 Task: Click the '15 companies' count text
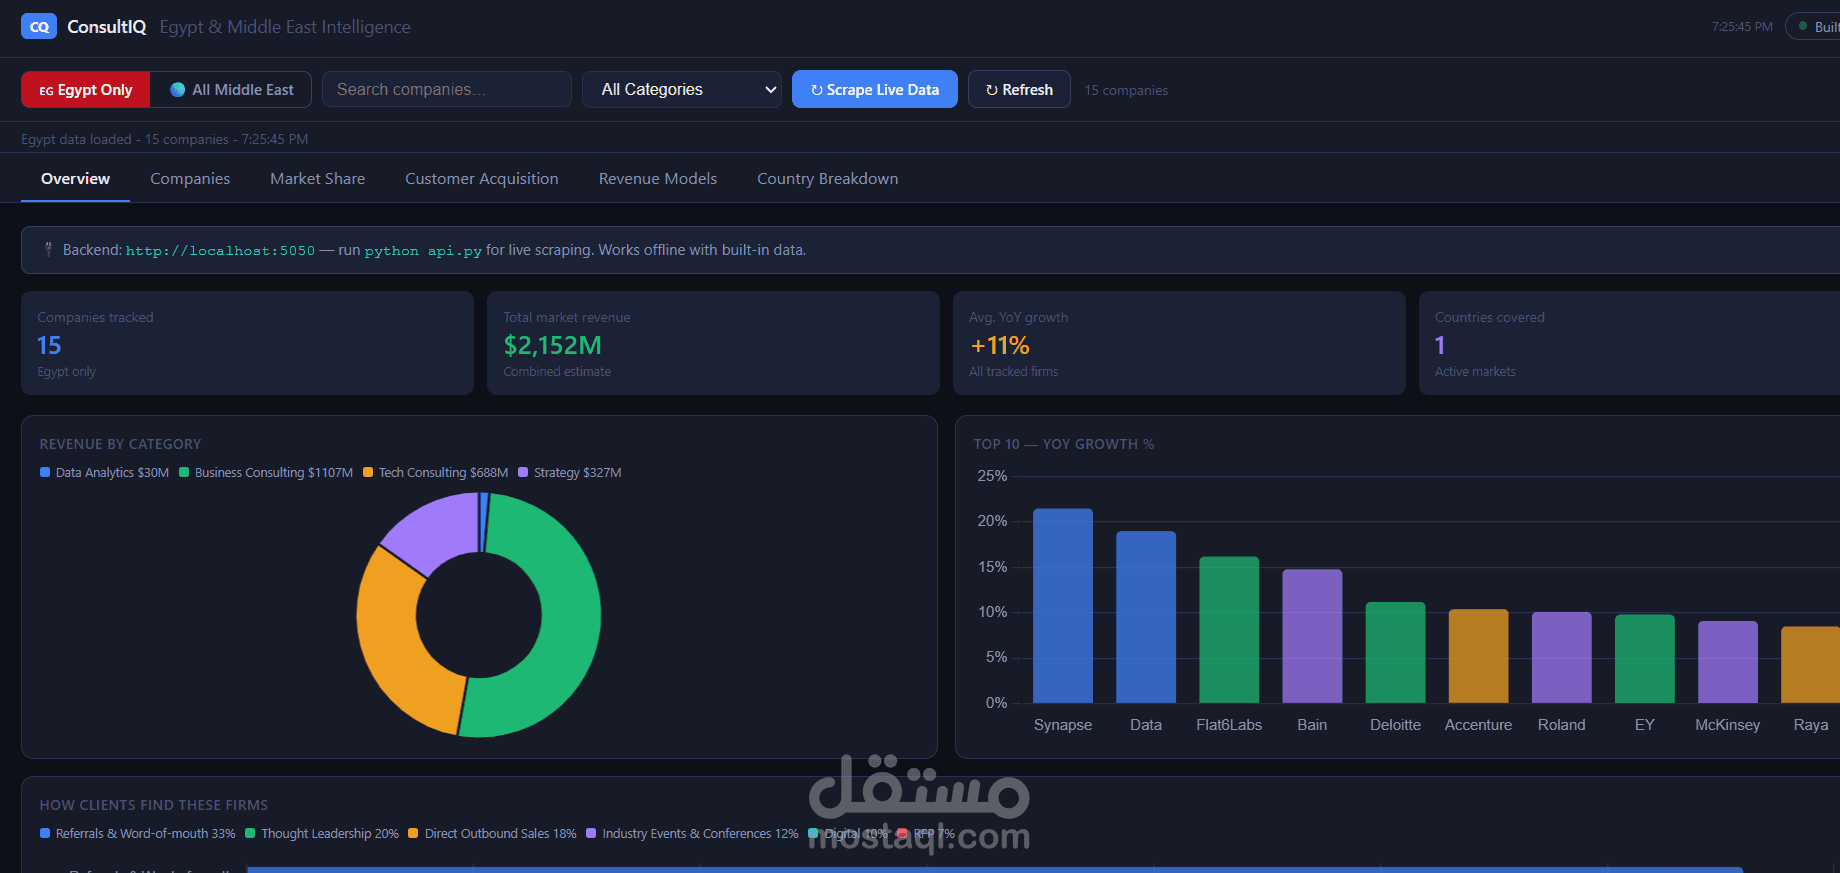1126,91
